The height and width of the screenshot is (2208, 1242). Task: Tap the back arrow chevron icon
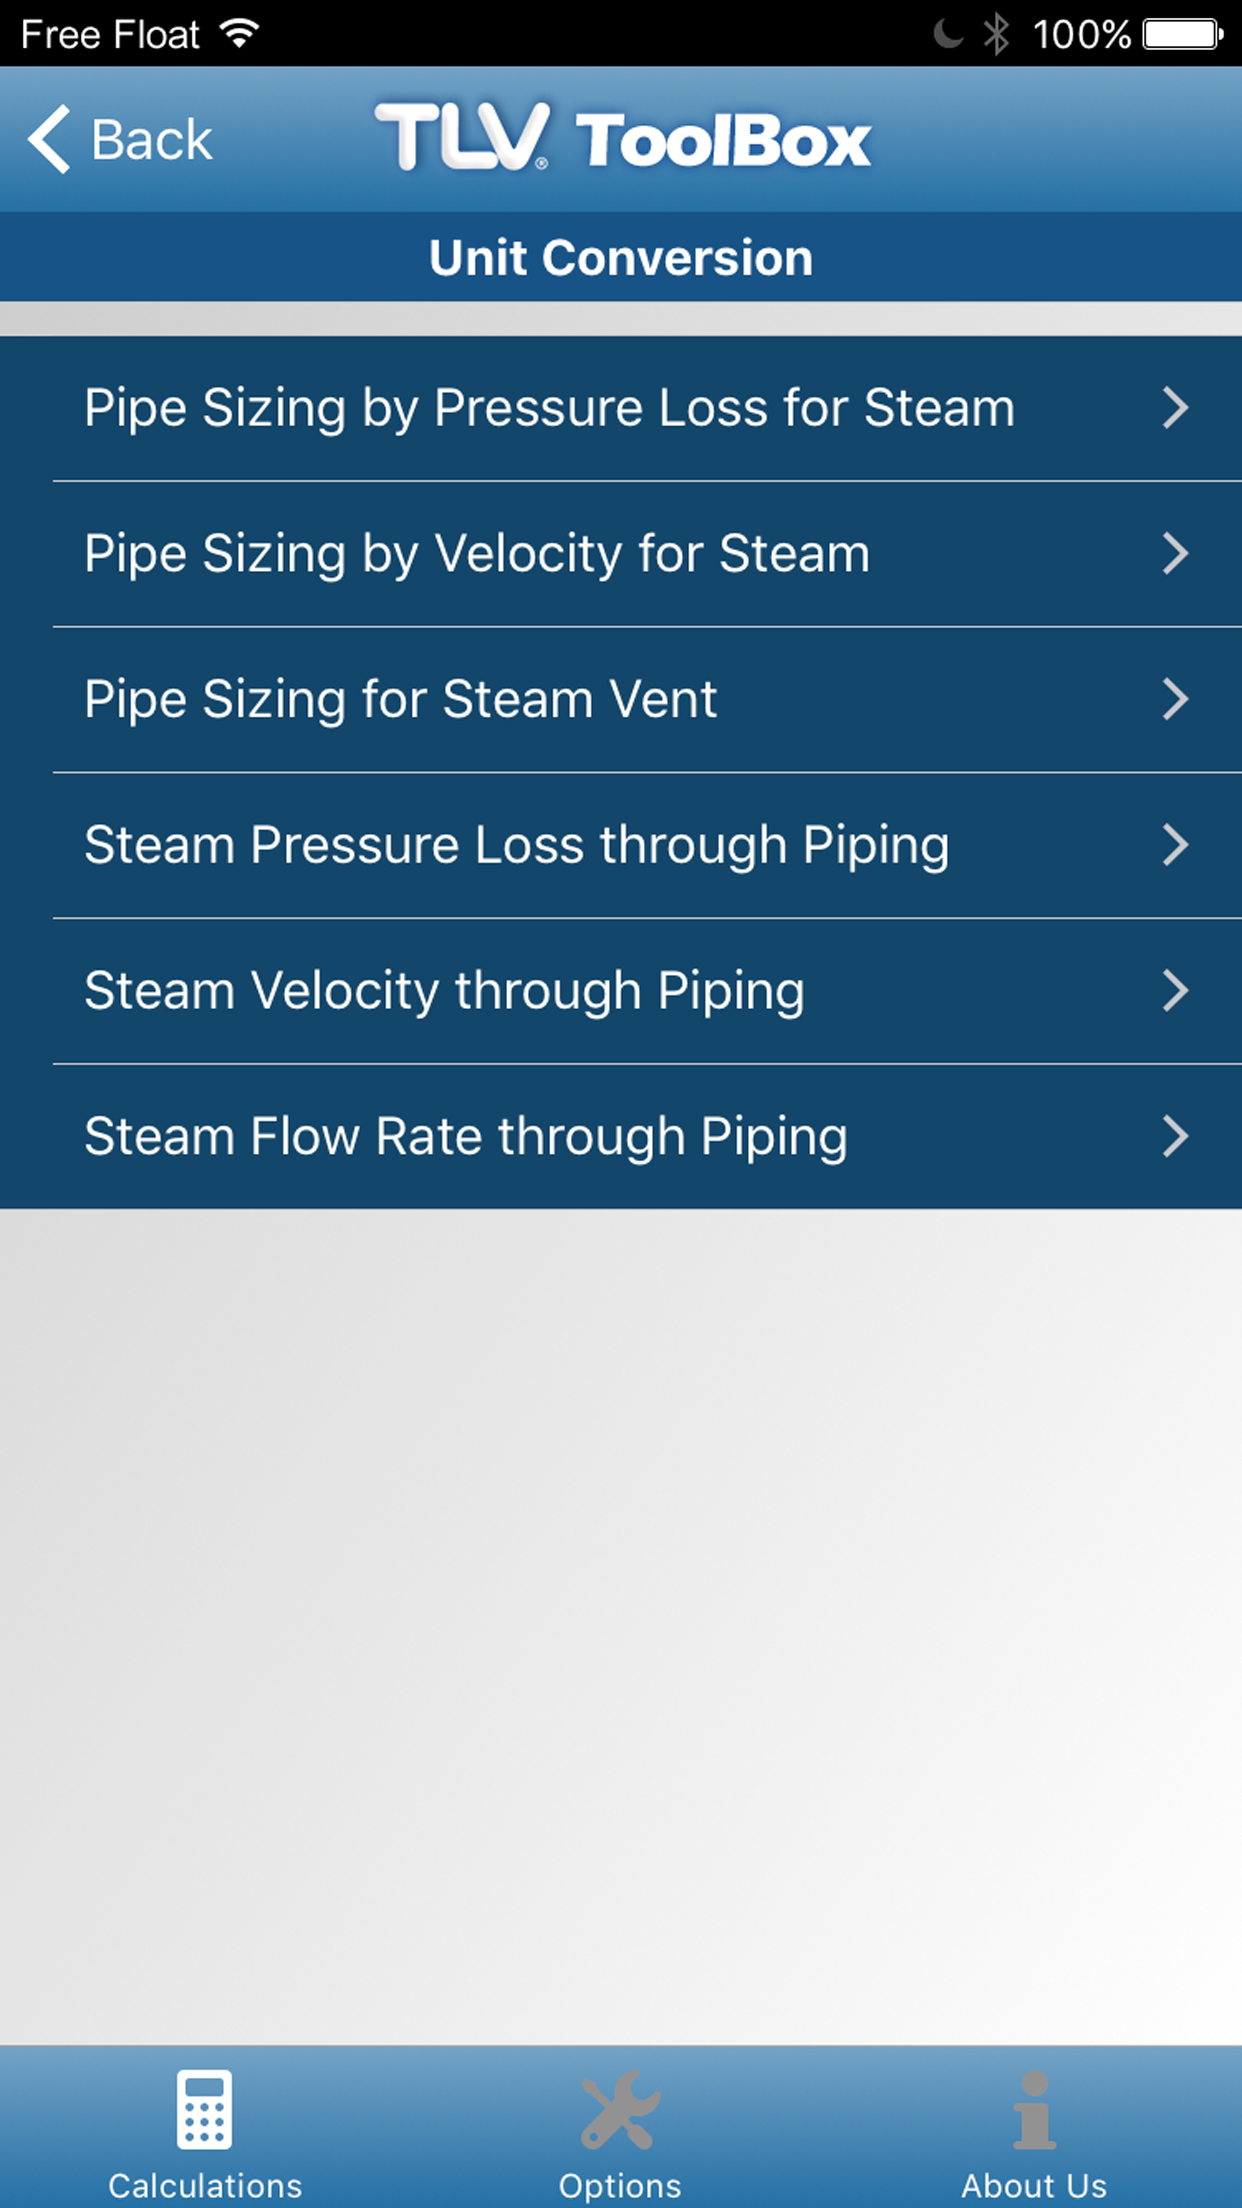(x=49, y=139)
